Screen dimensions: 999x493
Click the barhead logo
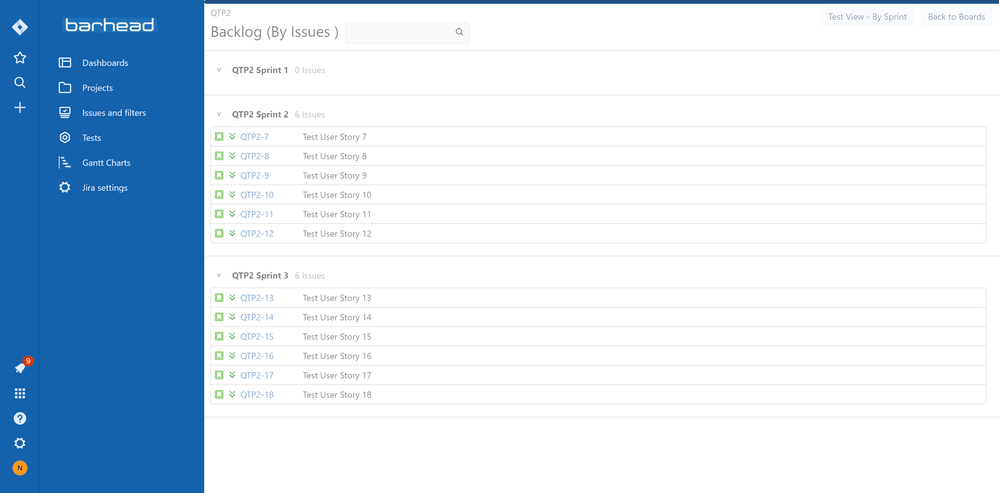(x=110, y=25)
